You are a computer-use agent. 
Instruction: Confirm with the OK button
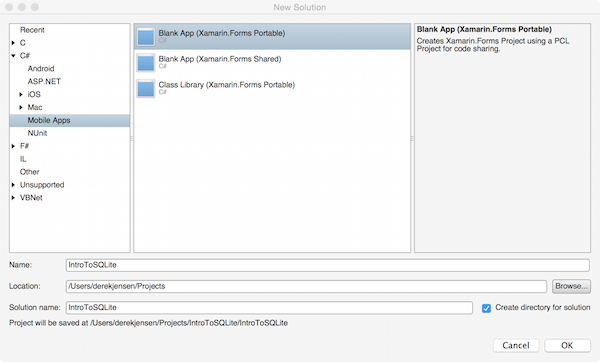click(567, 346)
